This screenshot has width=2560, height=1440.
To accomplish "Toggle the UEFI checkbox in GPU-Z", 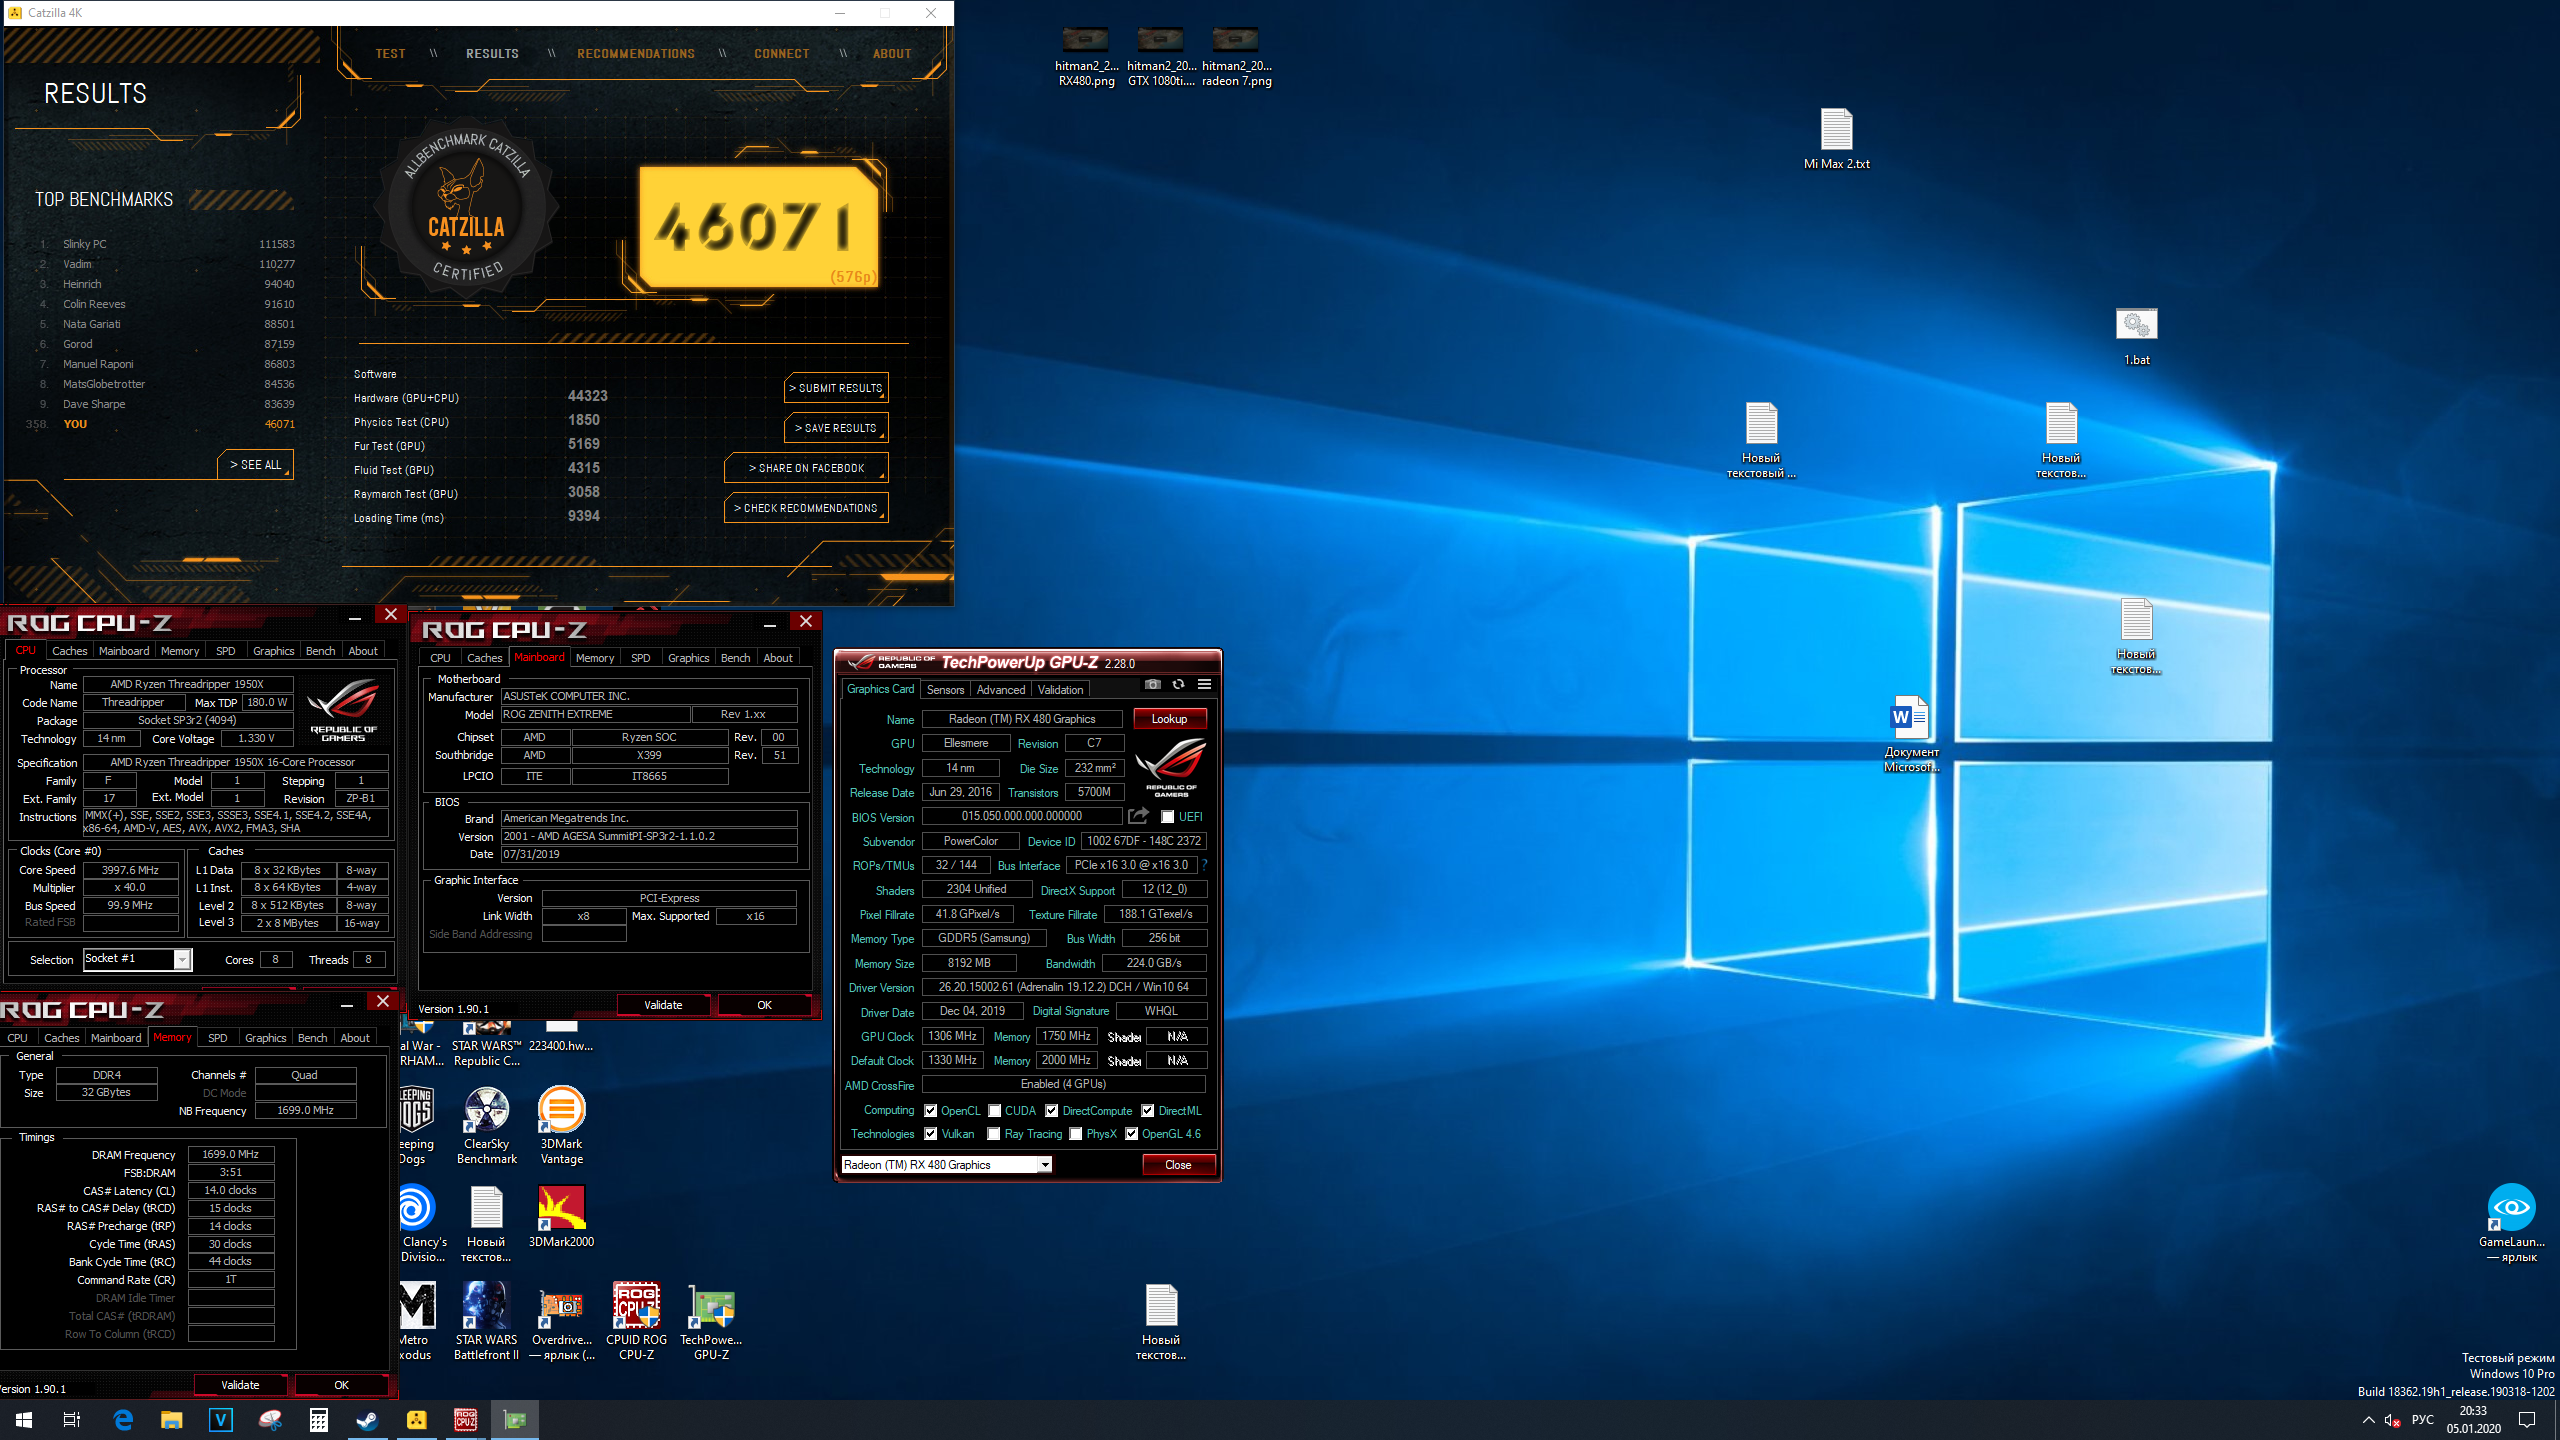I will (1167, 817).
